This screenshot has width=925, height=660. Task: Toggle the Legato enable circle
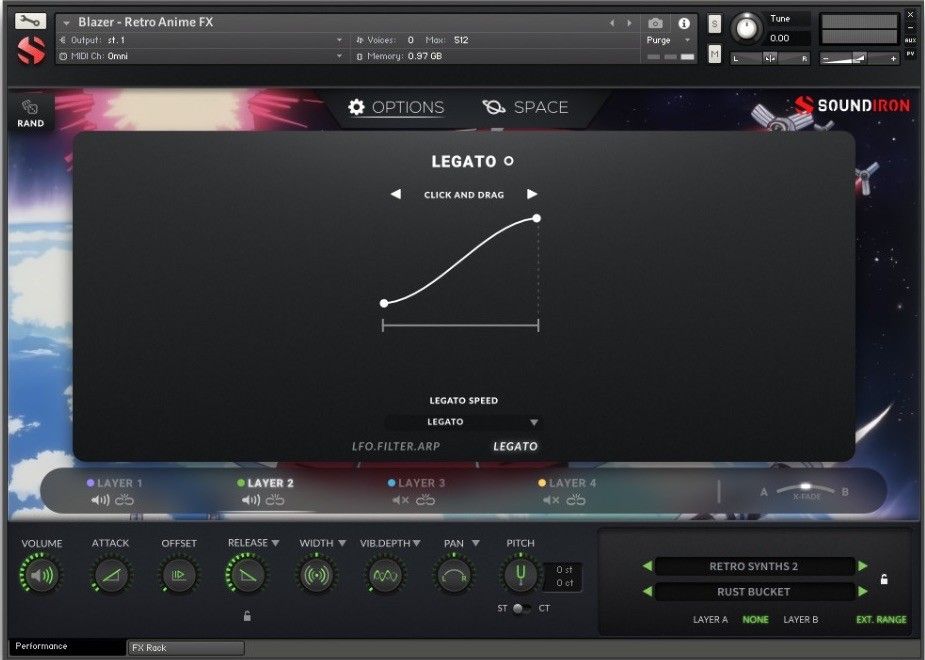[509, 161]
